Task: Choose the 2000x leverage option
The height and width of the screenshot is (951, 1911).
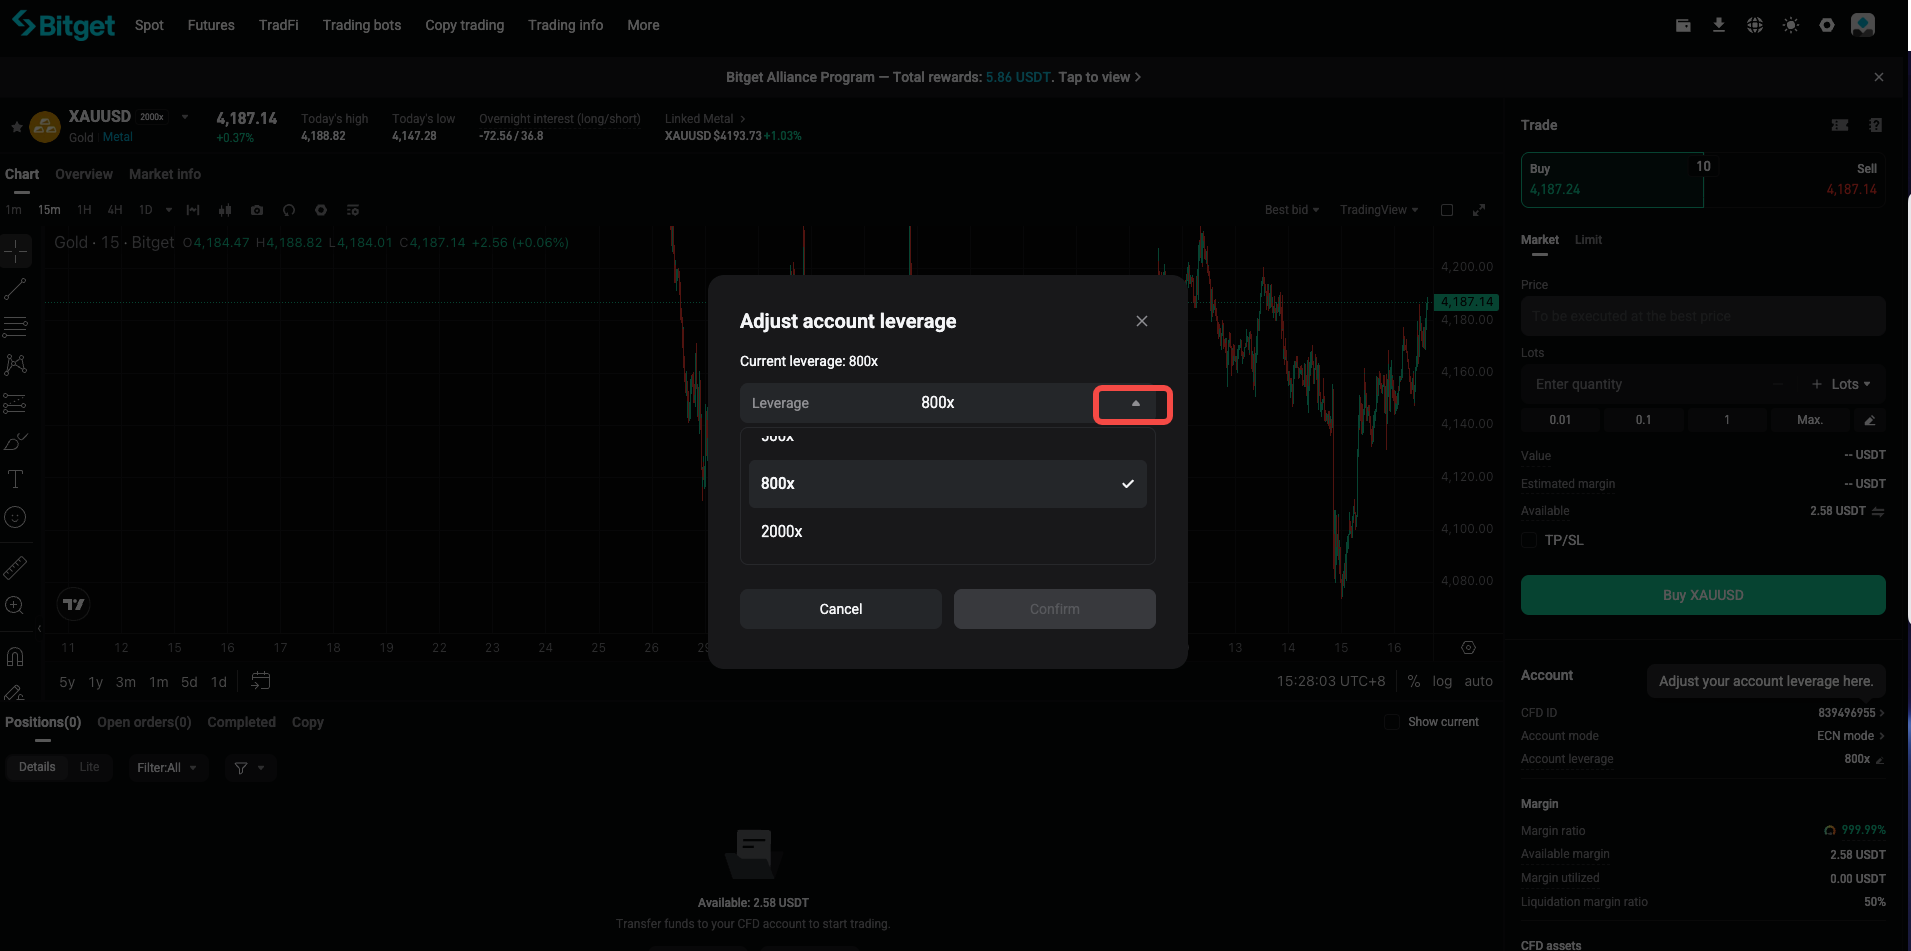Action: point(947,531)
